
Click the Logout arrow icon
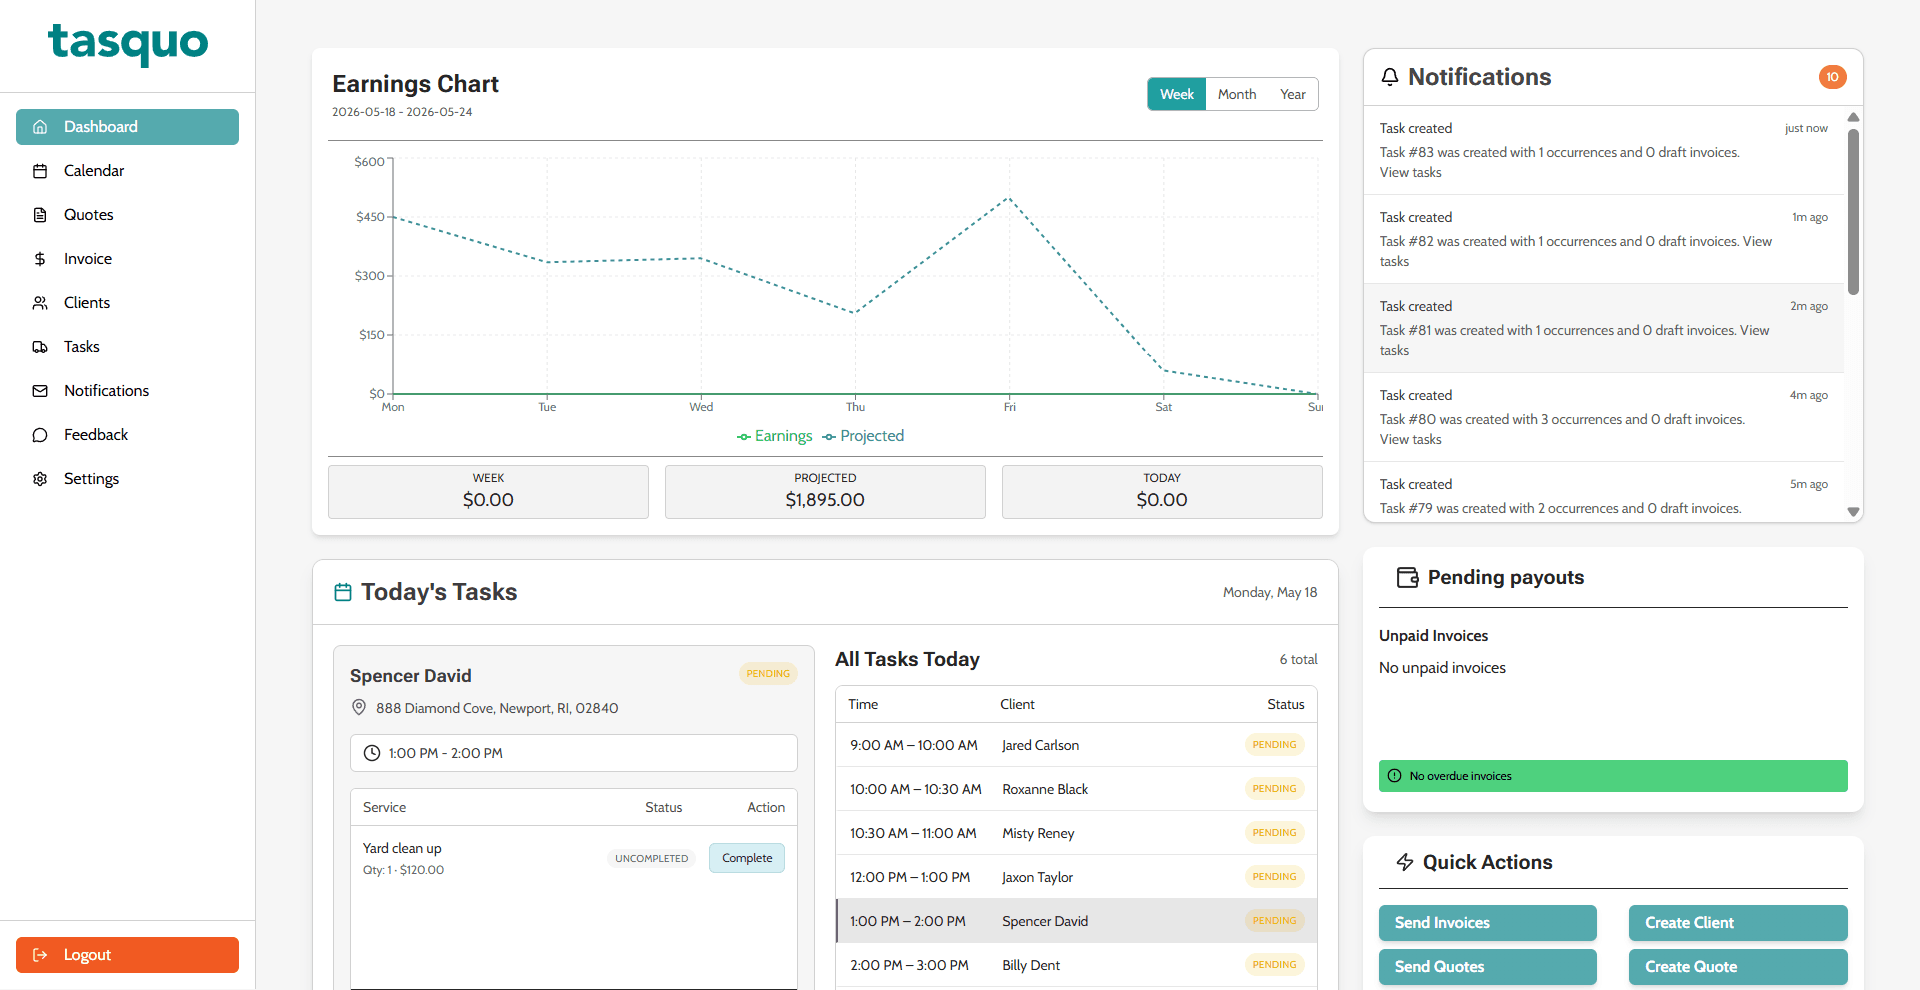(40, 955)
